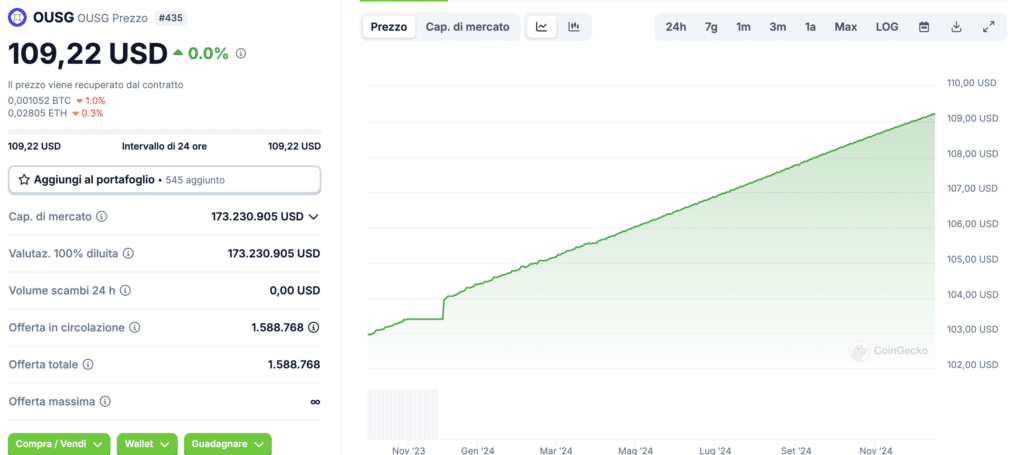Click the star icon to add to portfolio
The image size is (1024, 455).
pos(24,180)
